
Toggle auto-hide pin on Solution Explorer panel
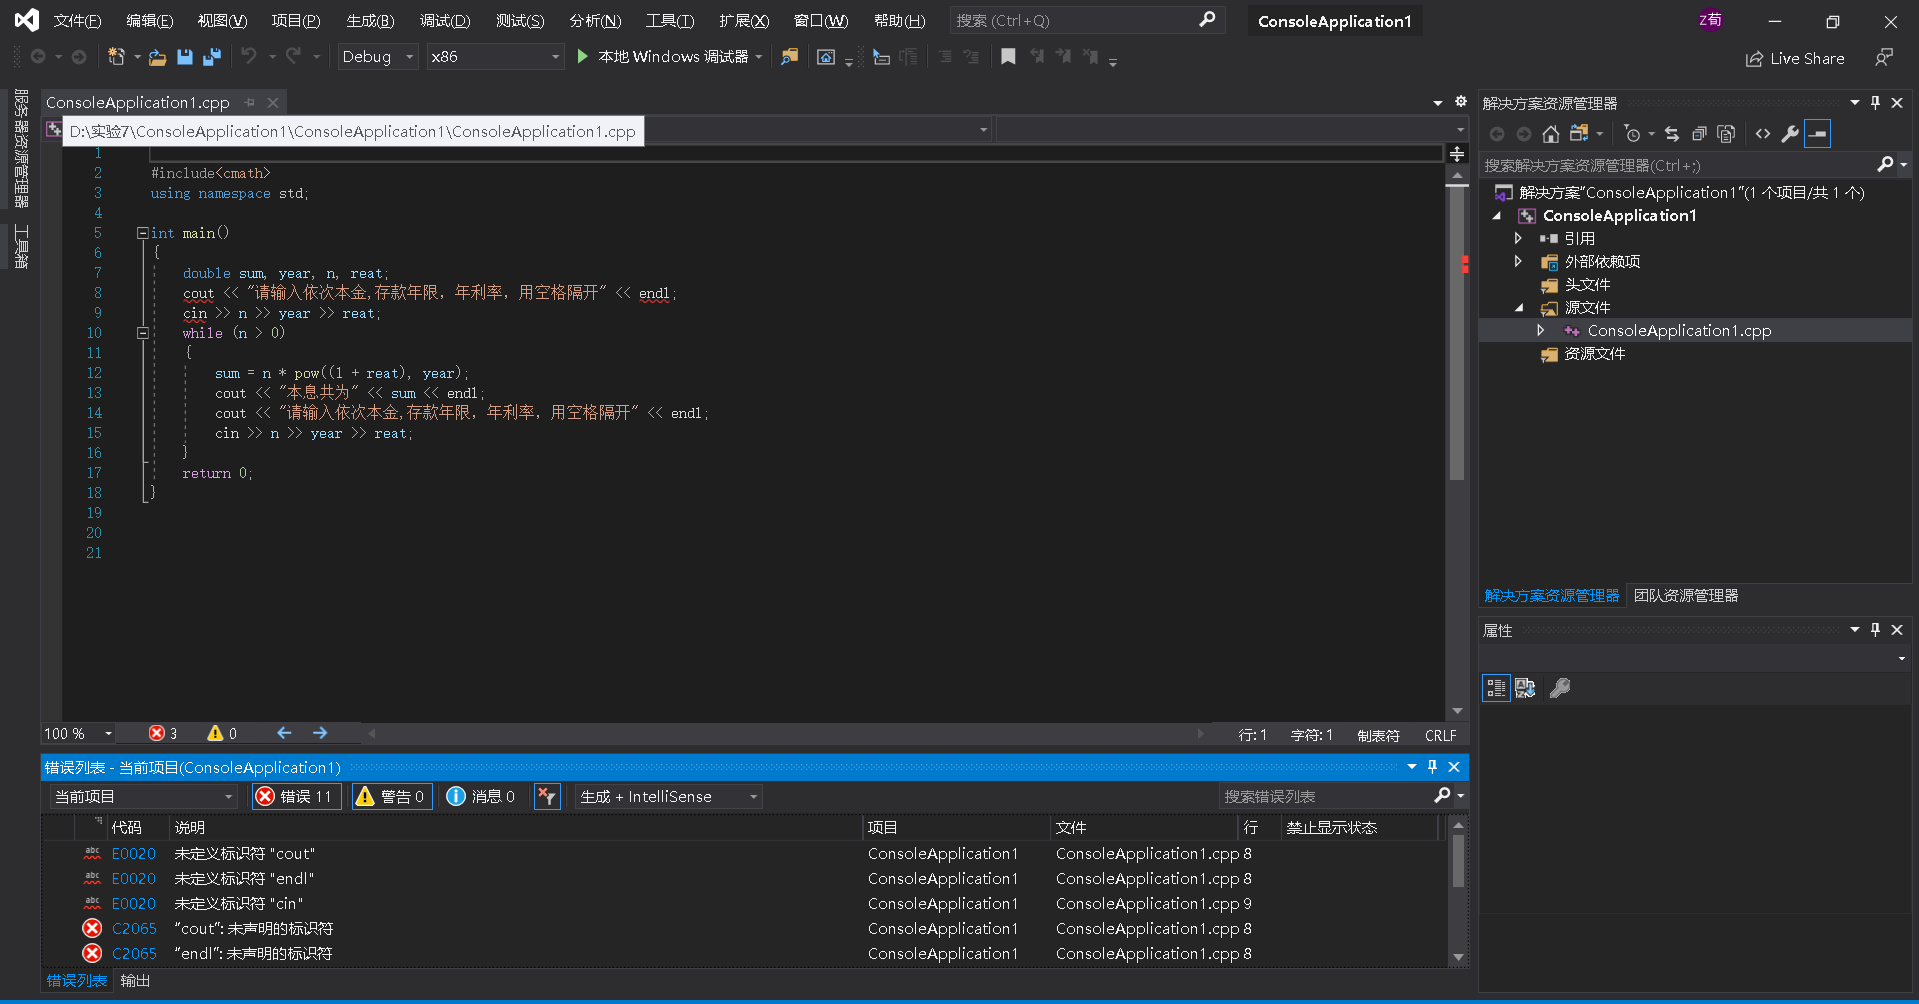[1876, 103]
